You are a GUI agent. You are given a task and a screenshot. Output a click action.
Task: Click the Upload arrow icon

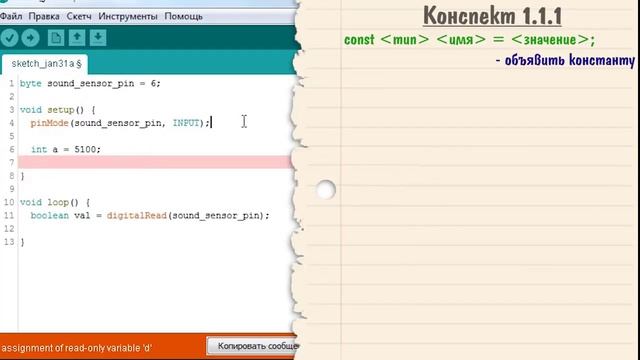tap(31, 38)
